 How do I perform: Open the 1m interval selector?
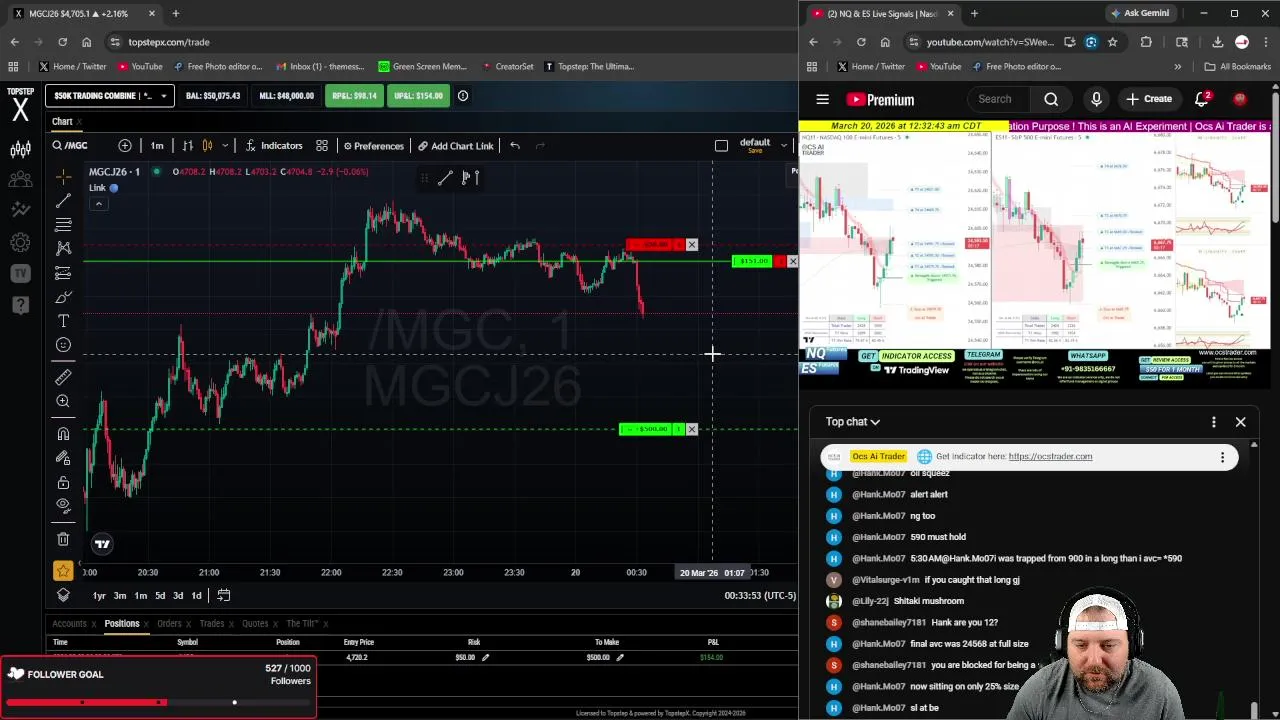[x=157, y=146]
